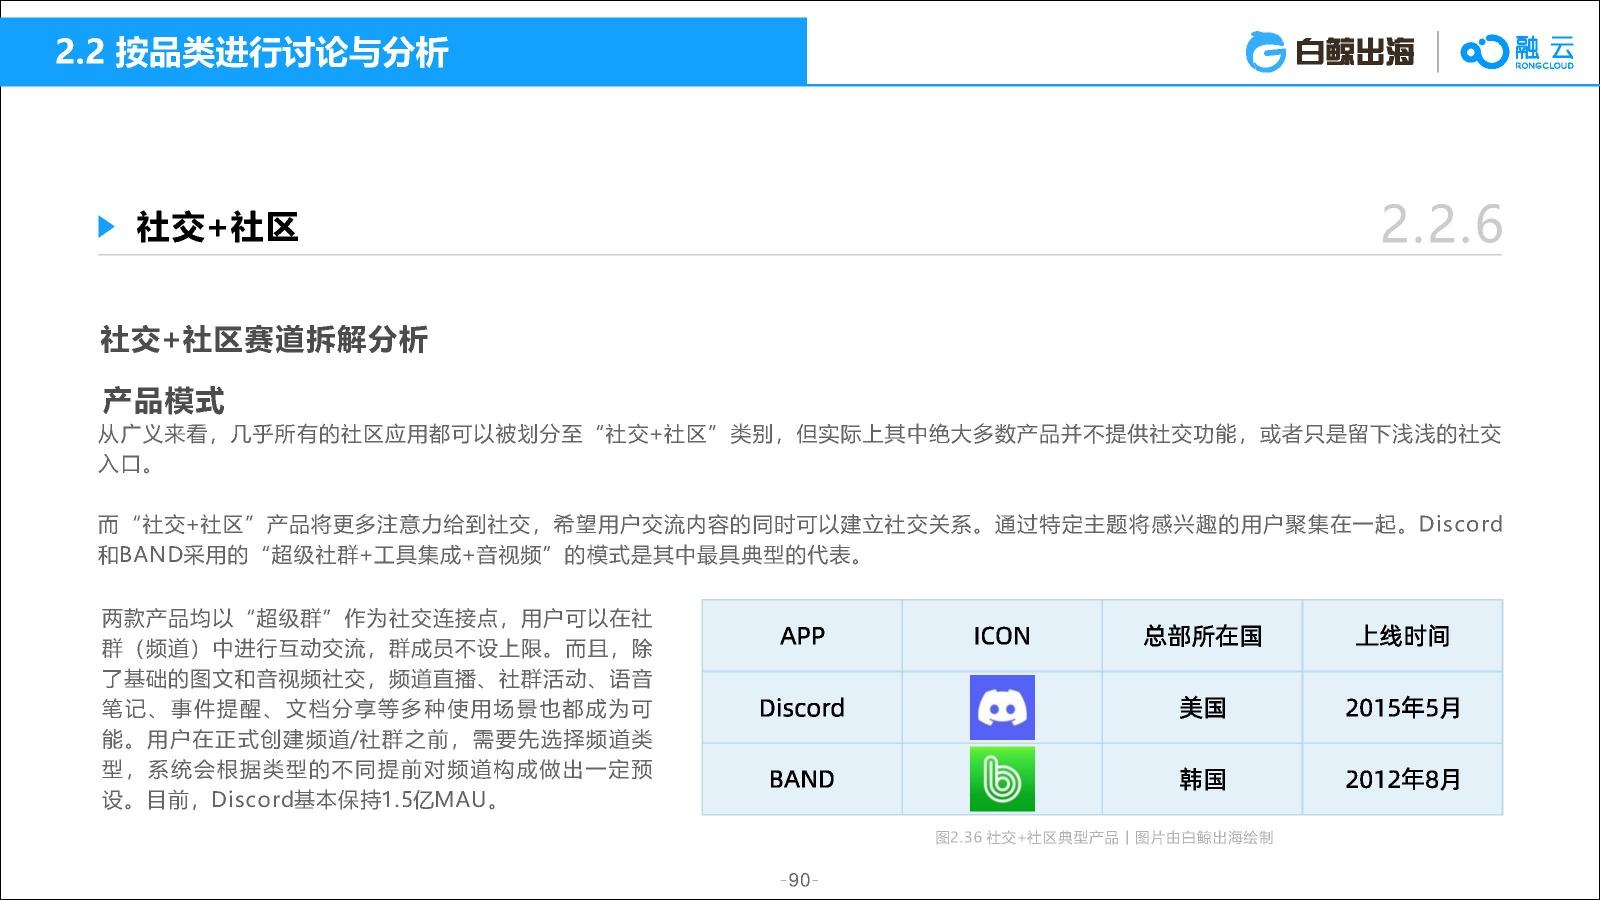Click the green BAND app icon
This screenshot has height=900, width=1600.
click(x=1002, y=779)
